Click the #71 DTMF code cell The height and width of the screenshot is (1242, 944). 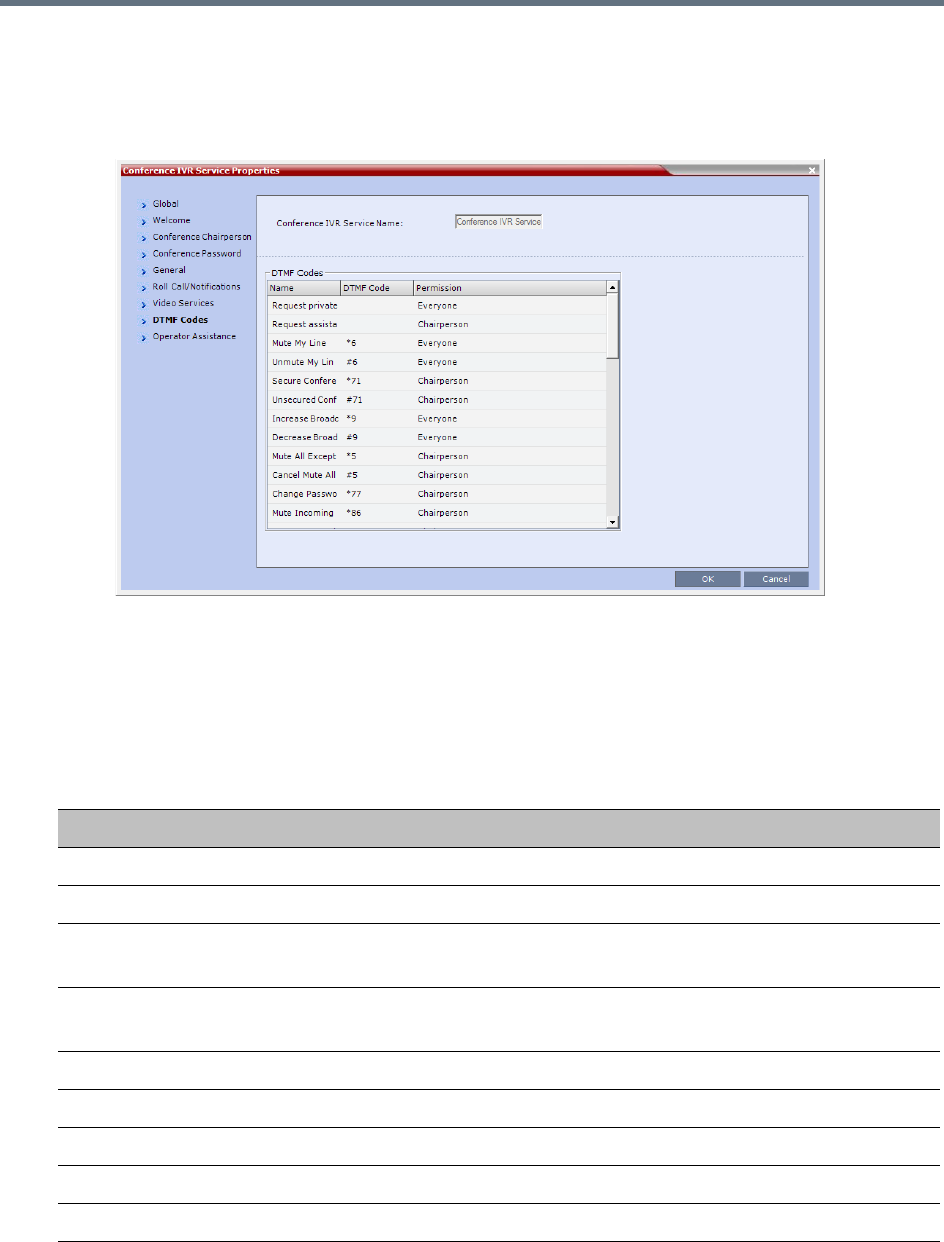pos(377,400)
